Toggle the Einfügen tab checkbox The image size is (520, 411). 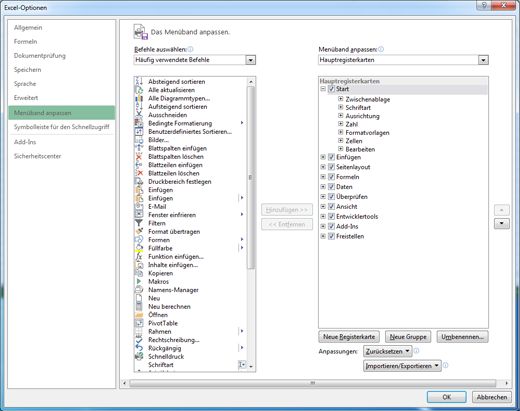click(331, 157)
